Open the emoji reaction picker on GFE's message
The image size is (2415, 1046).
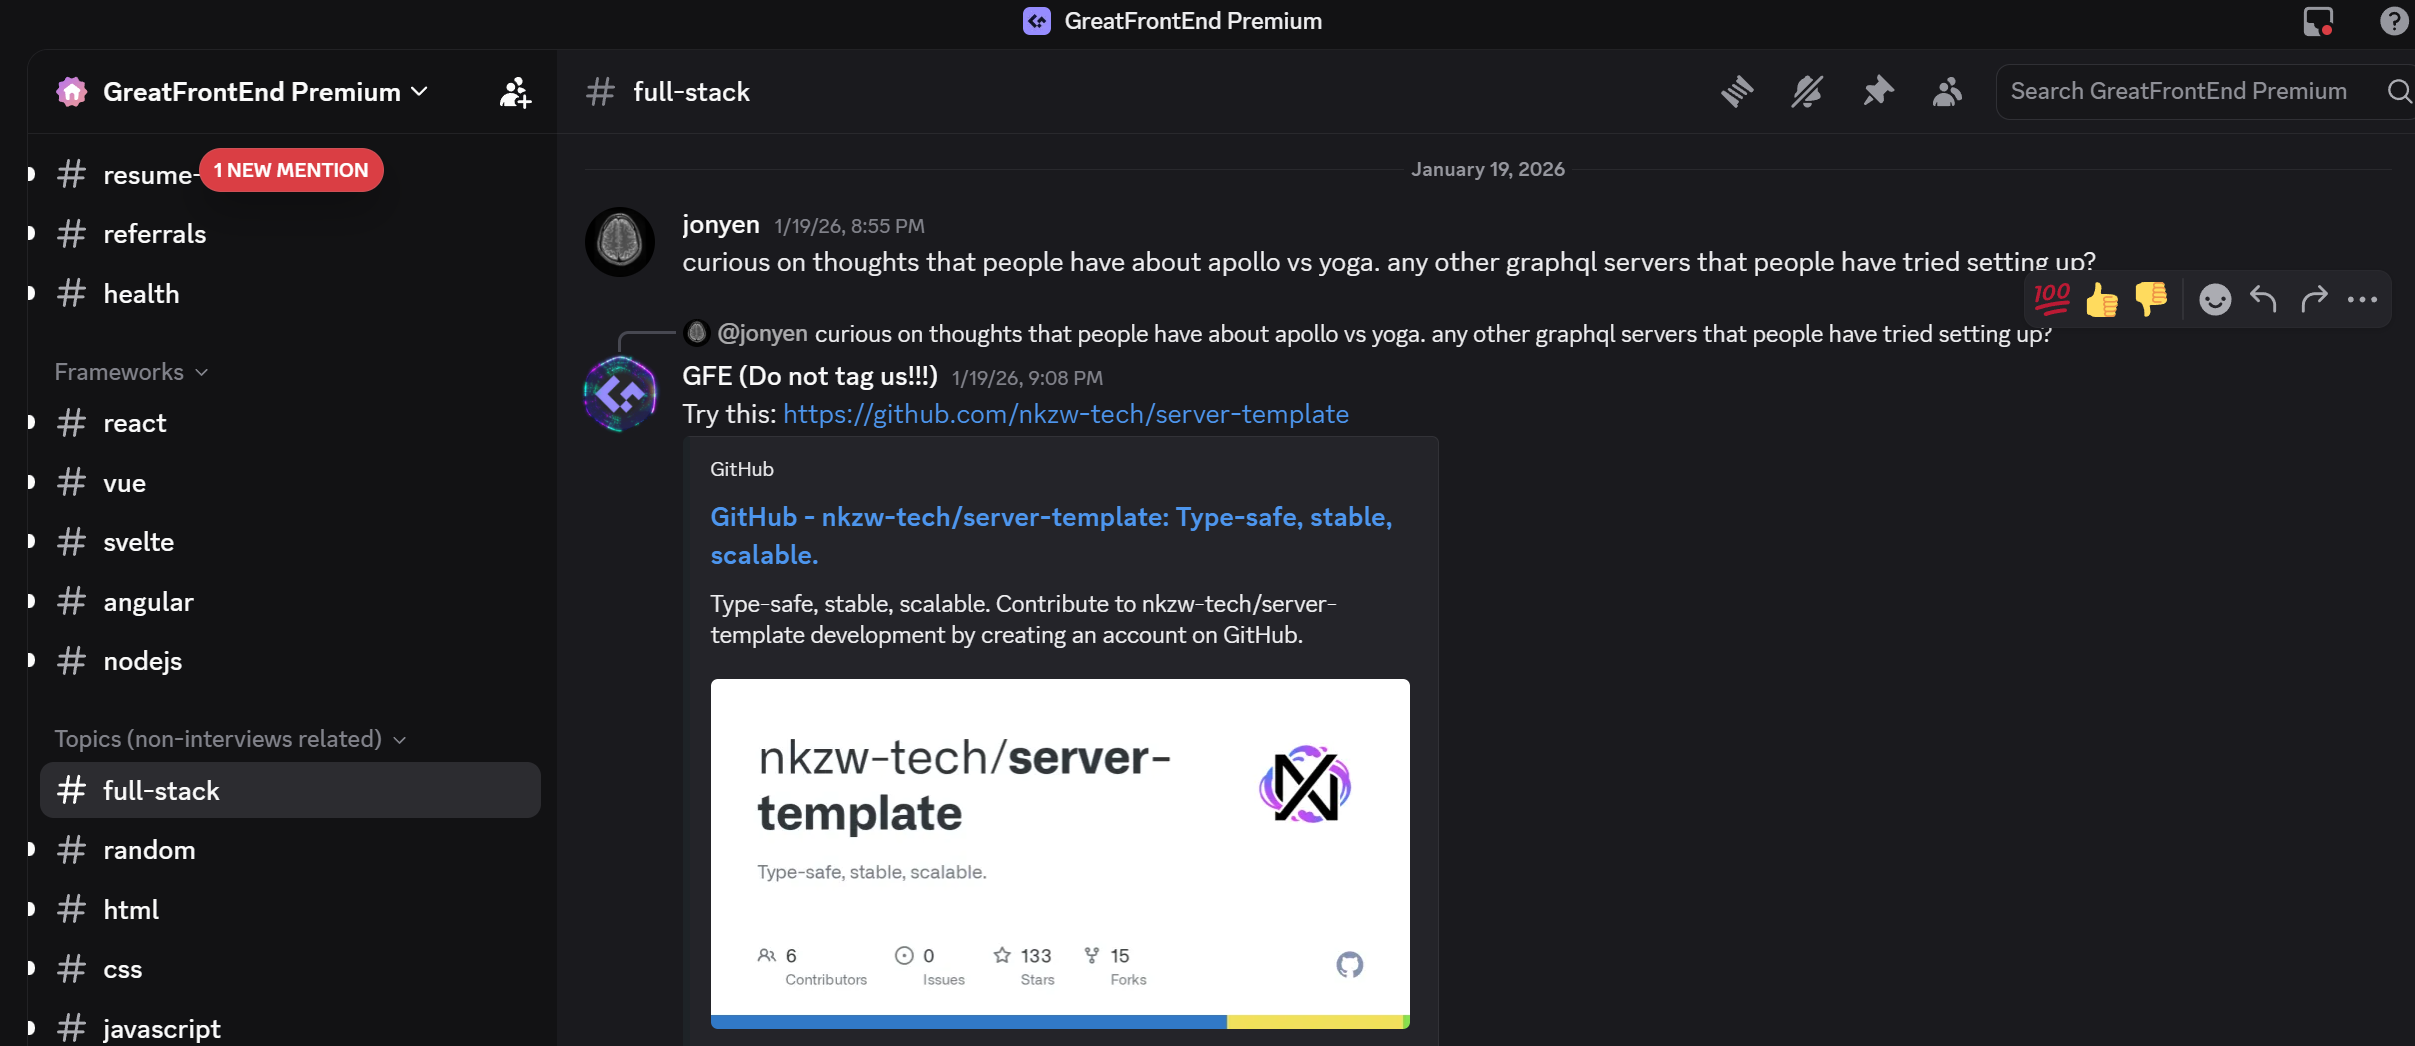point(2215,299)
